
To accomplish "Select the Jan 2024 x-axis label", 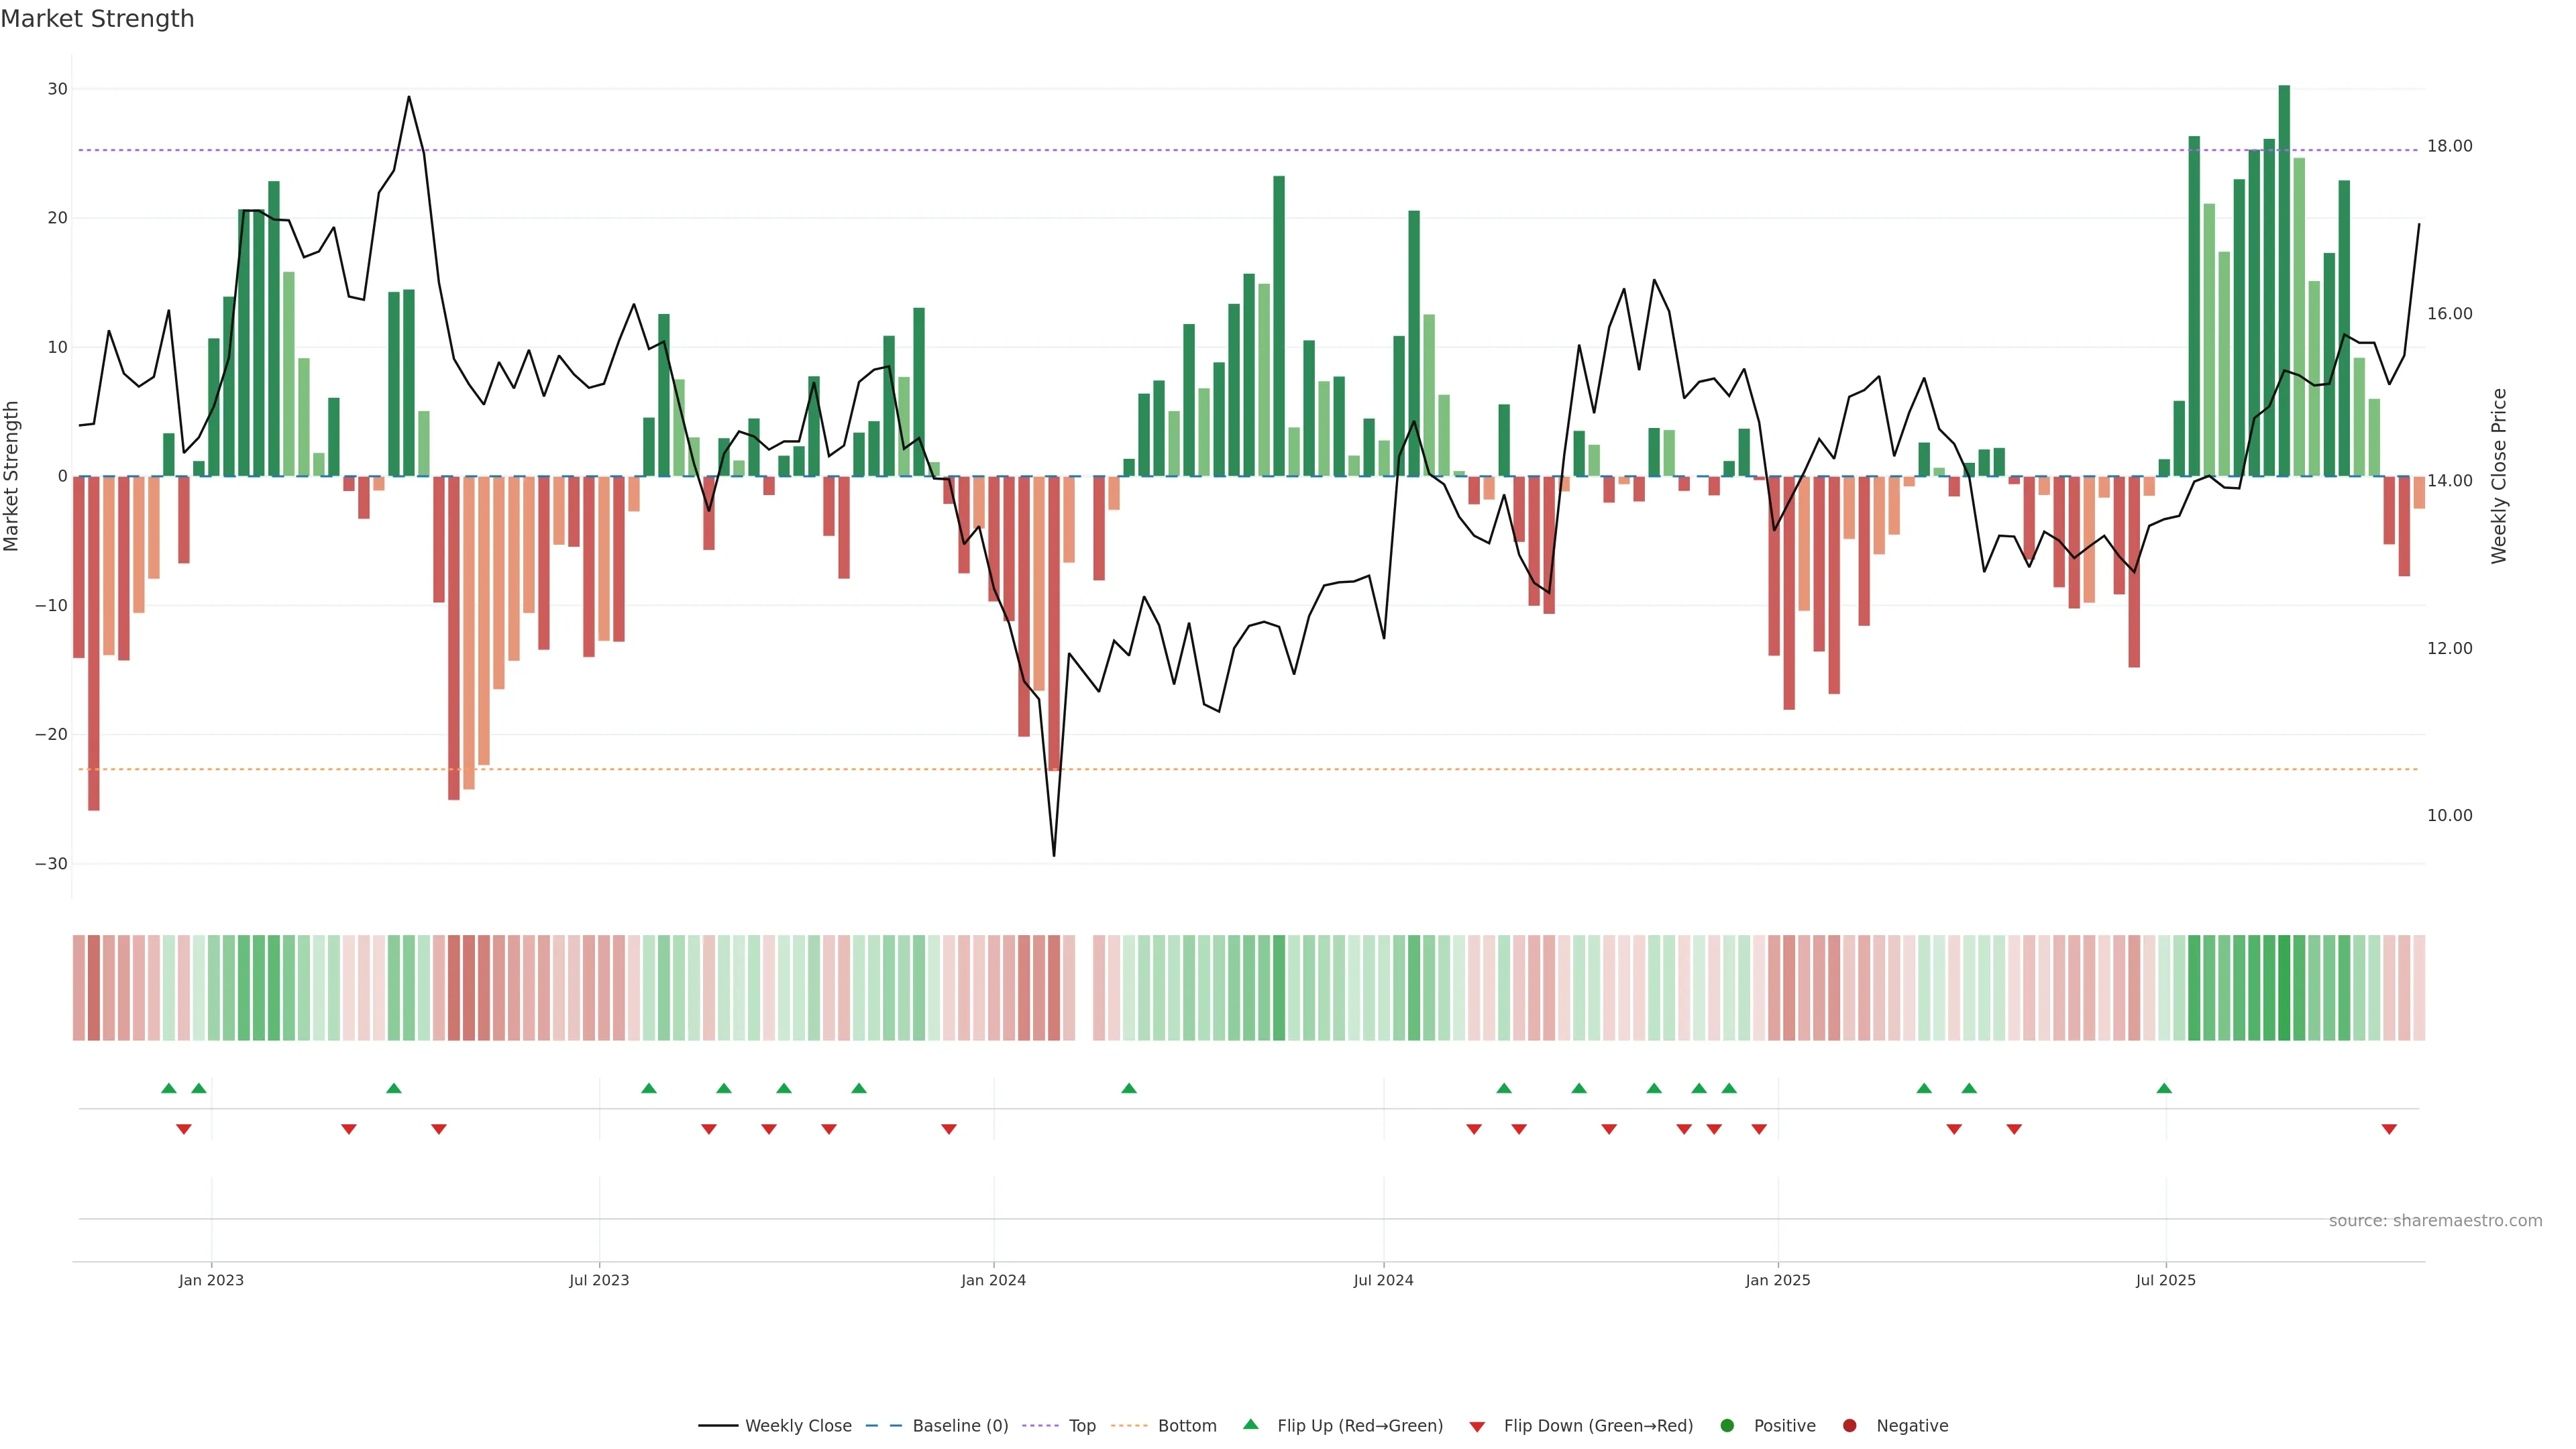I will (x=993, y=1280).
